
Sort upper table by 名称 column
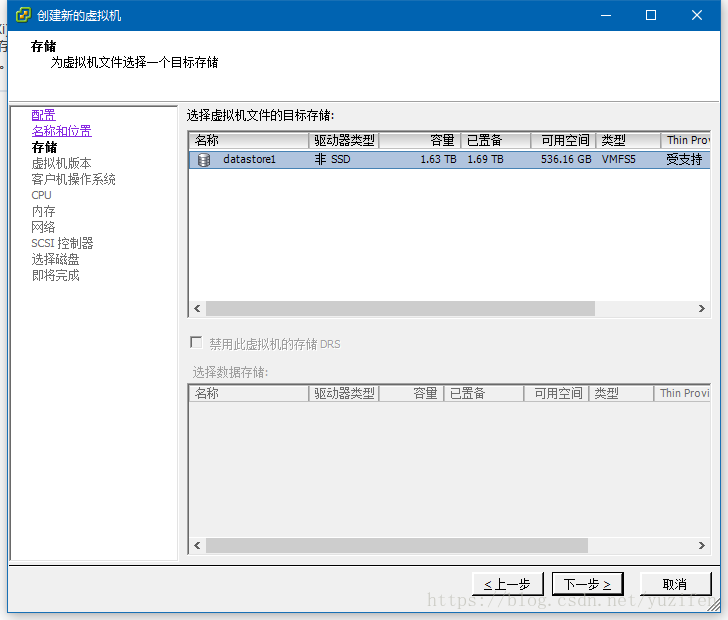pos(249,140)
